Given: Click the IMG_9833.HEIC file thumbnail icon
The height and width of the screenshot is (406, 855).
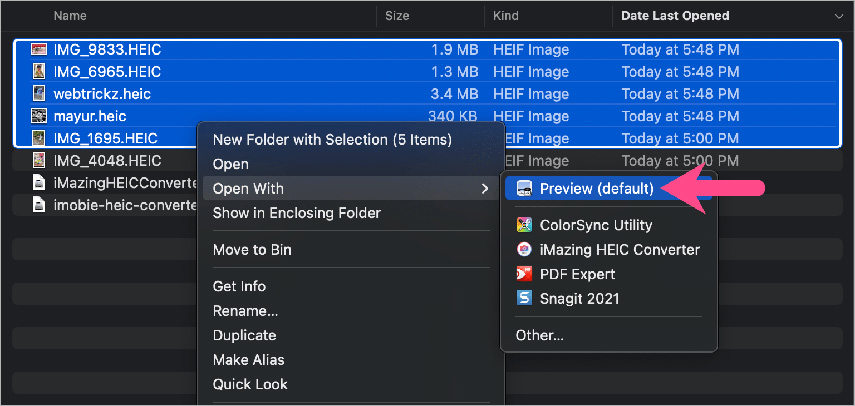Looking at the screenshot, I should click(39, 49).
